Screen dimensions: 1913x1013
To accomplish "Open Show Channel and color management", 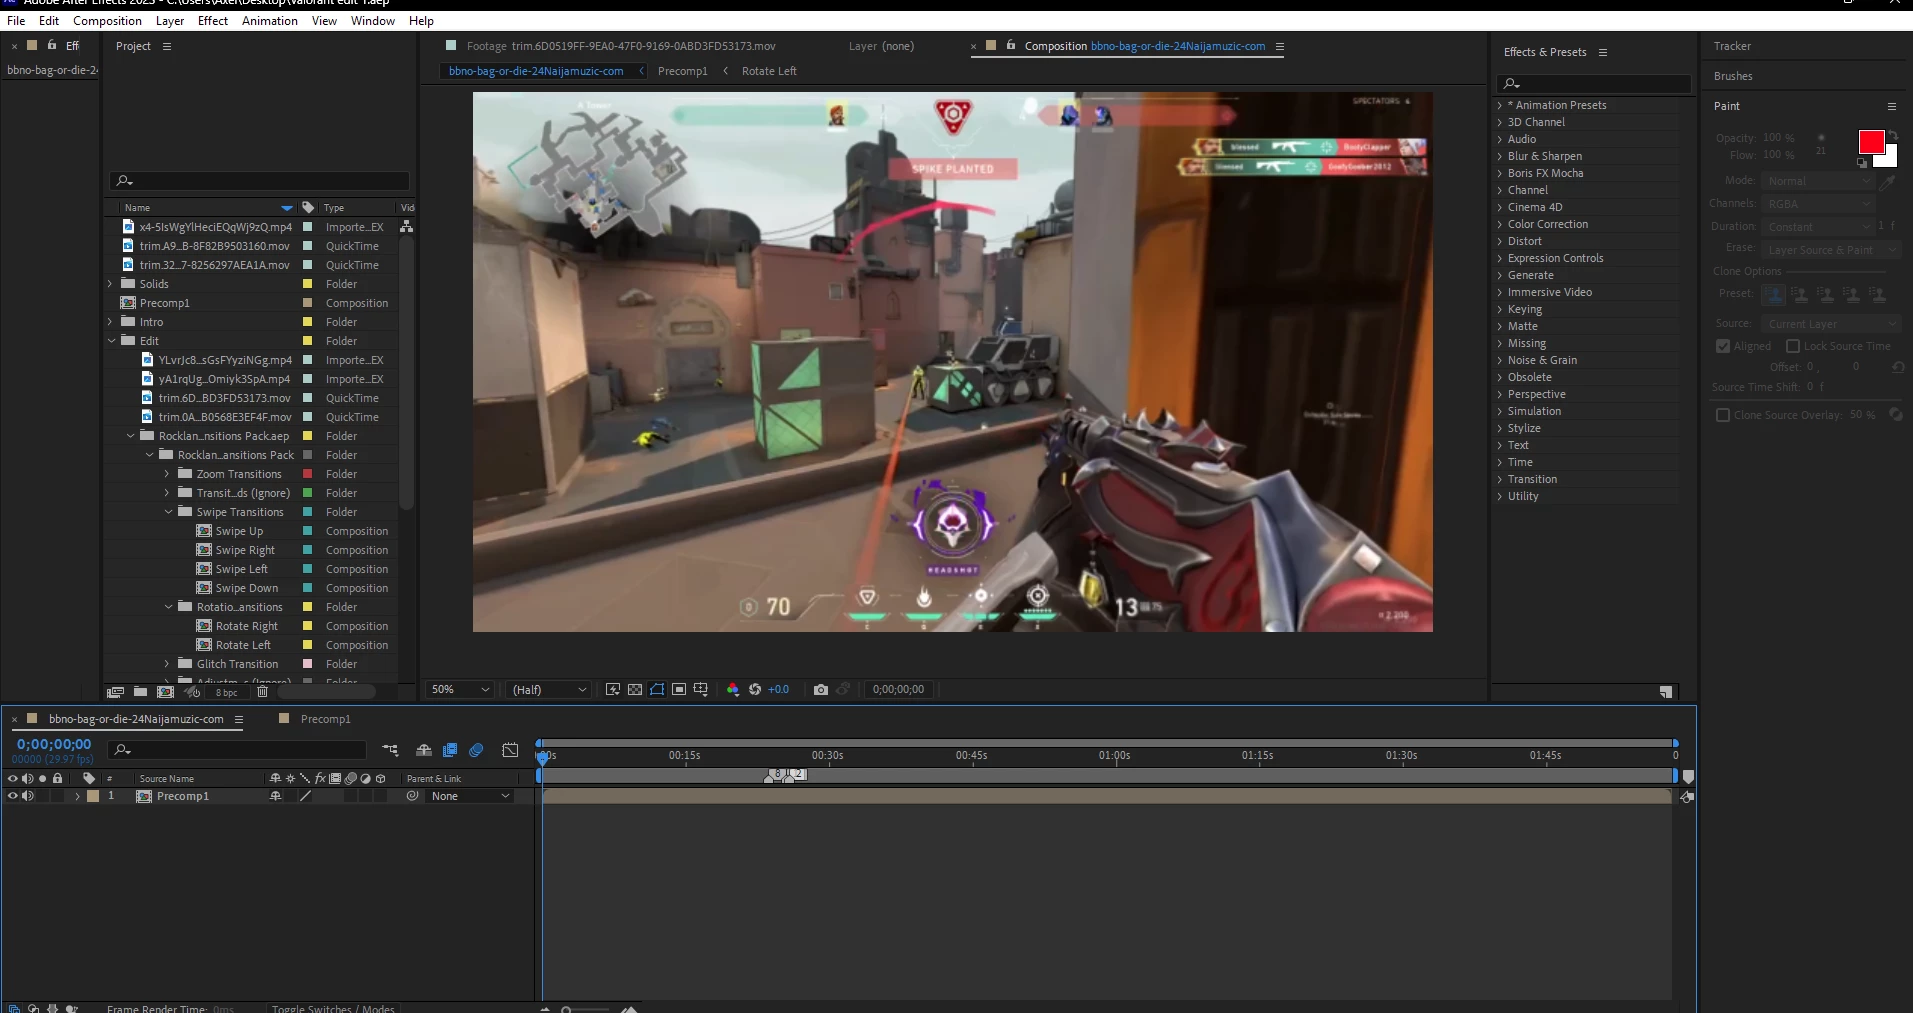I will point(733,689).
